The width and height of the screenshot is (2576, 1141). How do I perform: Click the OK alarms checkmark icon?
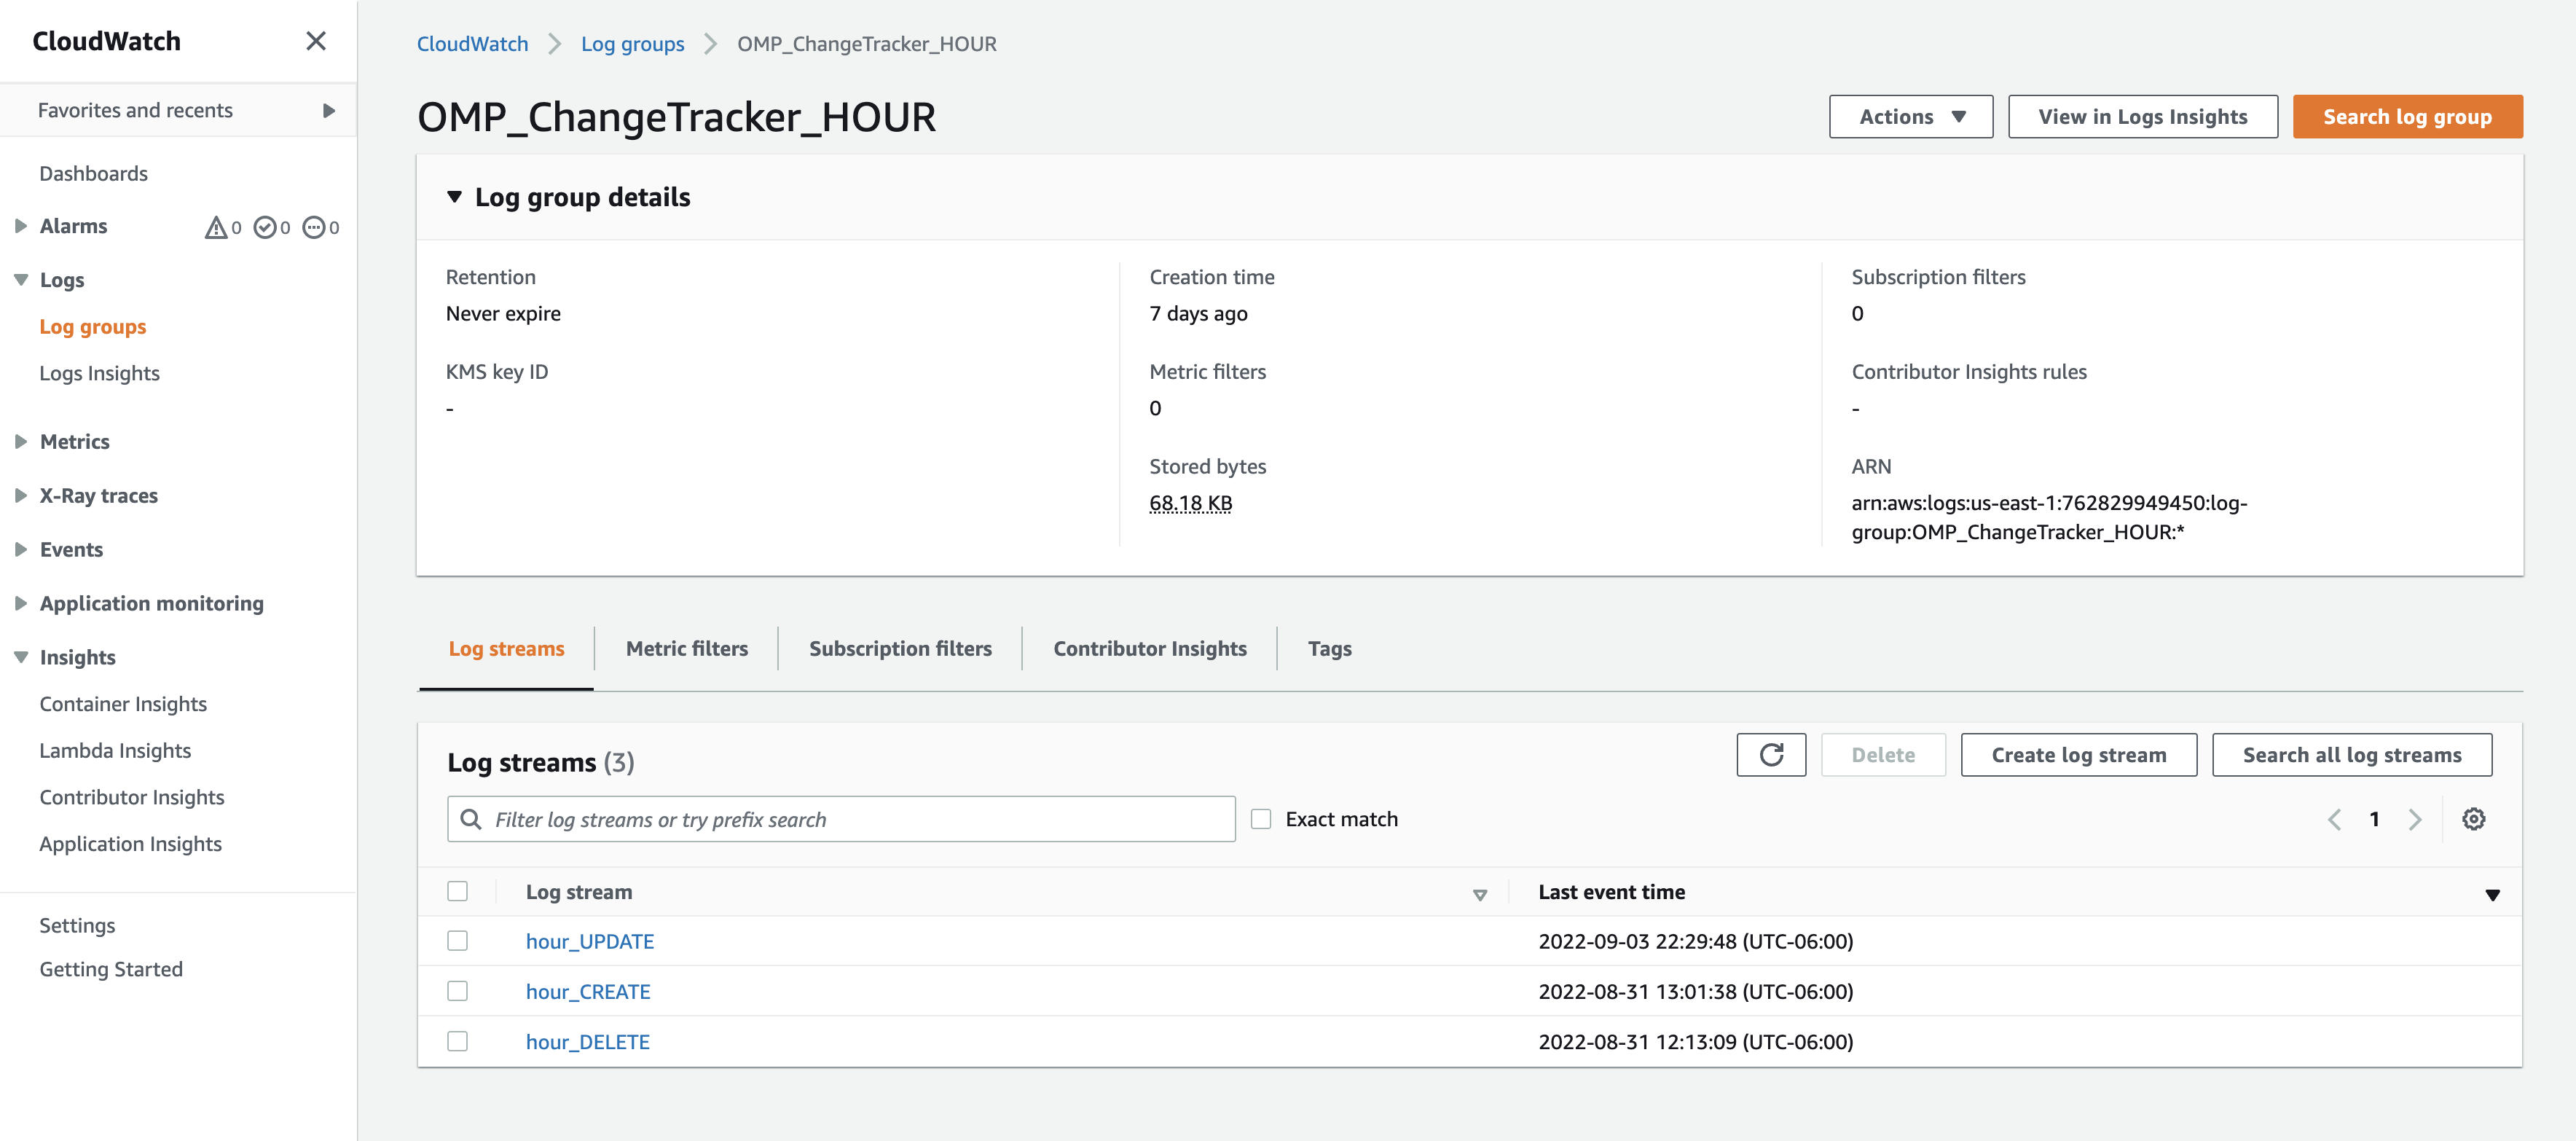[264, 227]
